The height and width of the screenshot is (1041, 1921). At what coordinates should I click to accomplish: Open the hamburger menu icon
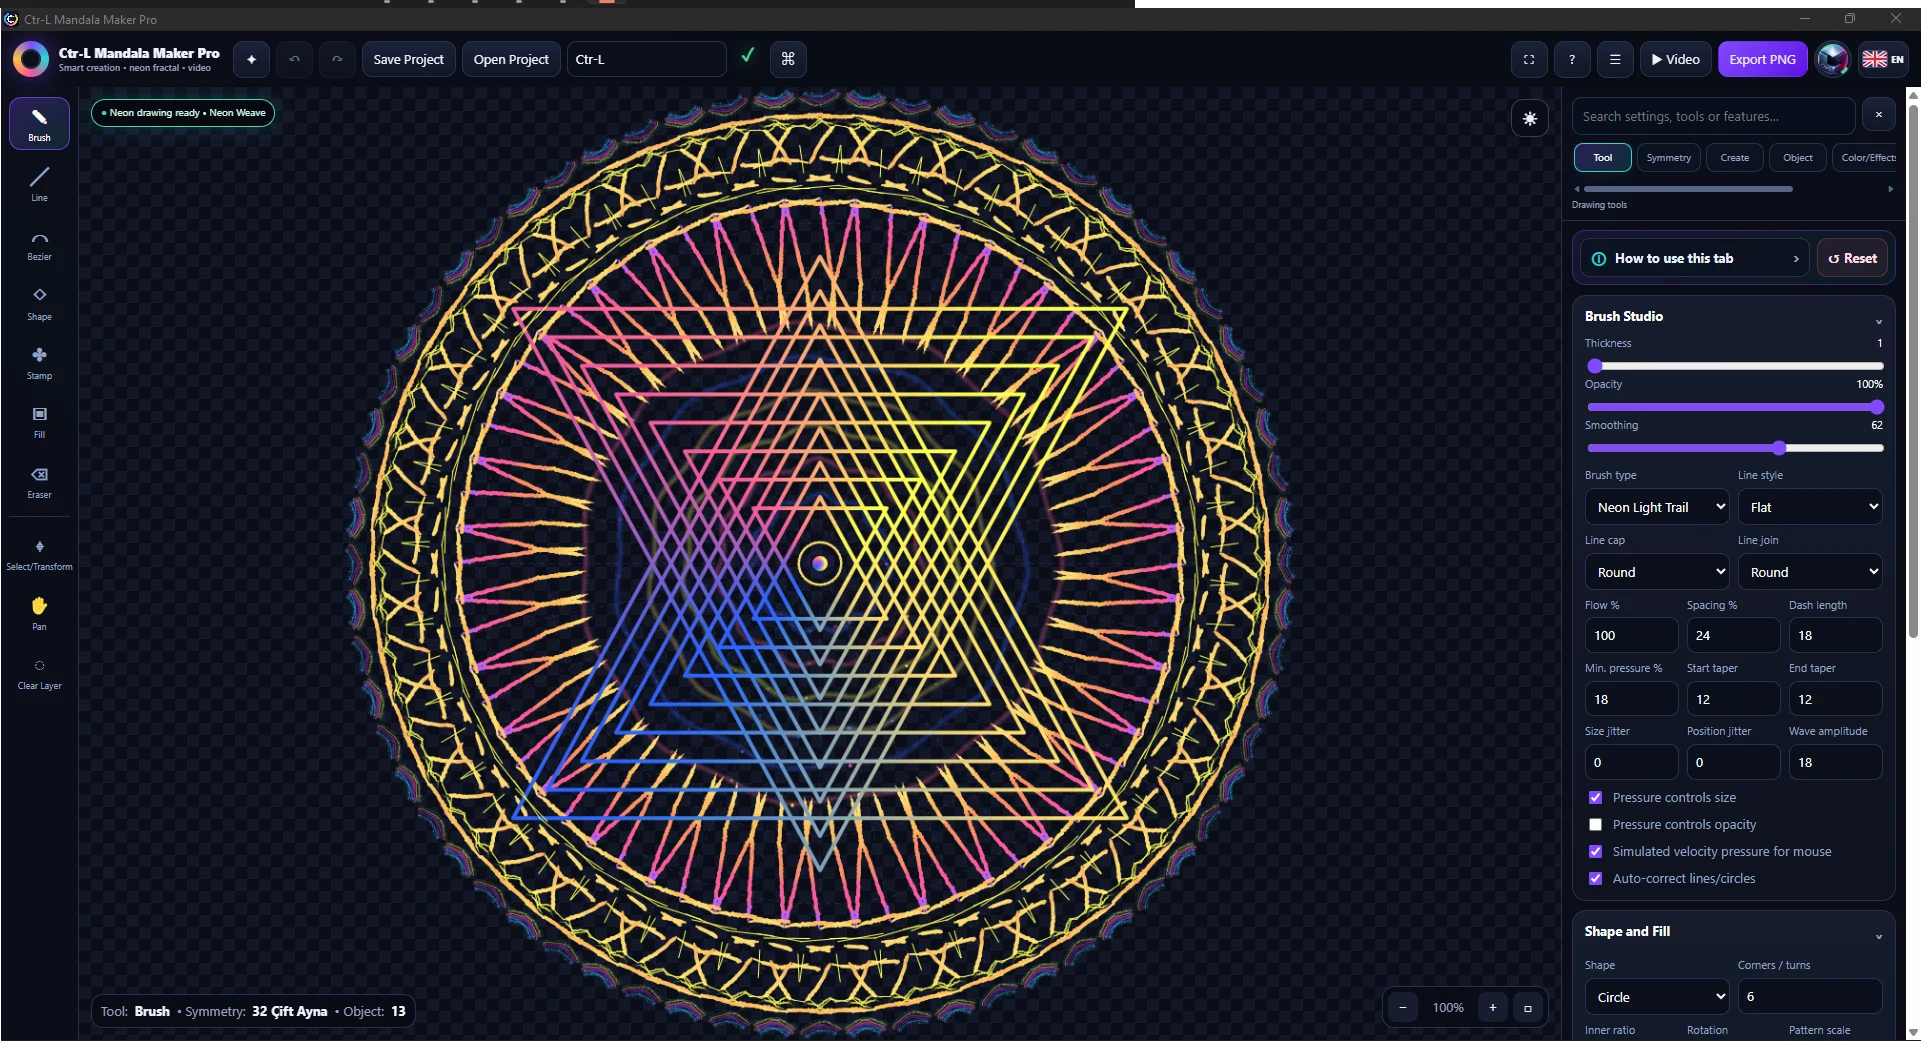(x=1615, y=59)
